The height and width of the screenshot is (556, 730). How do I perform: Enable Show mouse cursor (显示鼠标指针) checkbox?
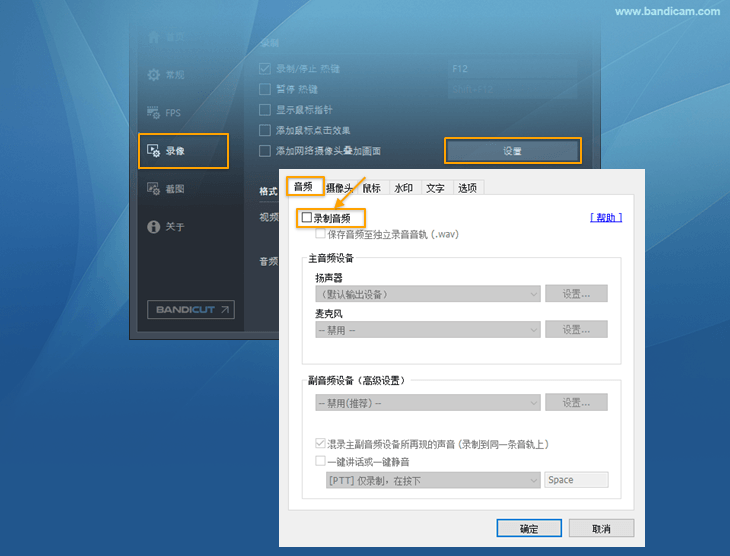click(x=265, y=110)
